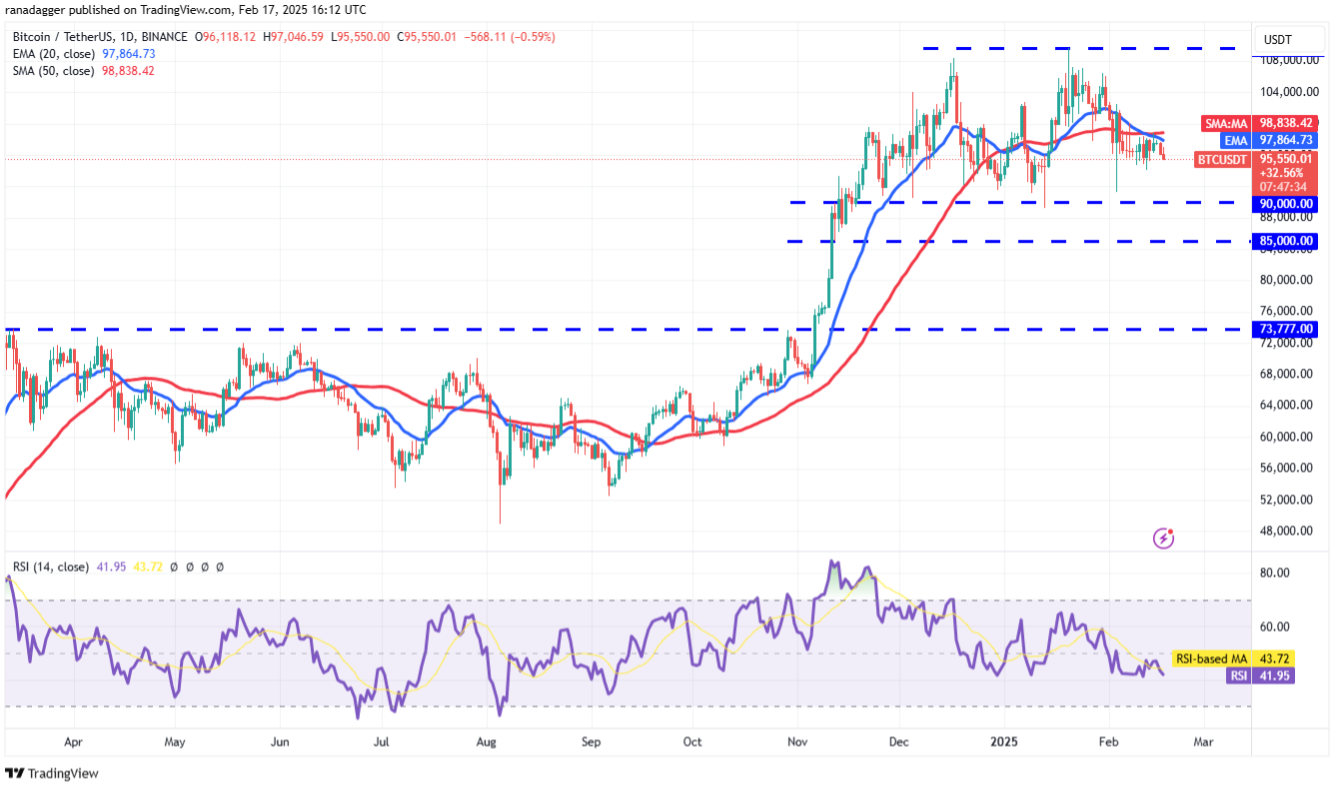
Task: Click the 85,000.00 horizontal line label
Action: click(x=1285, y=241)
